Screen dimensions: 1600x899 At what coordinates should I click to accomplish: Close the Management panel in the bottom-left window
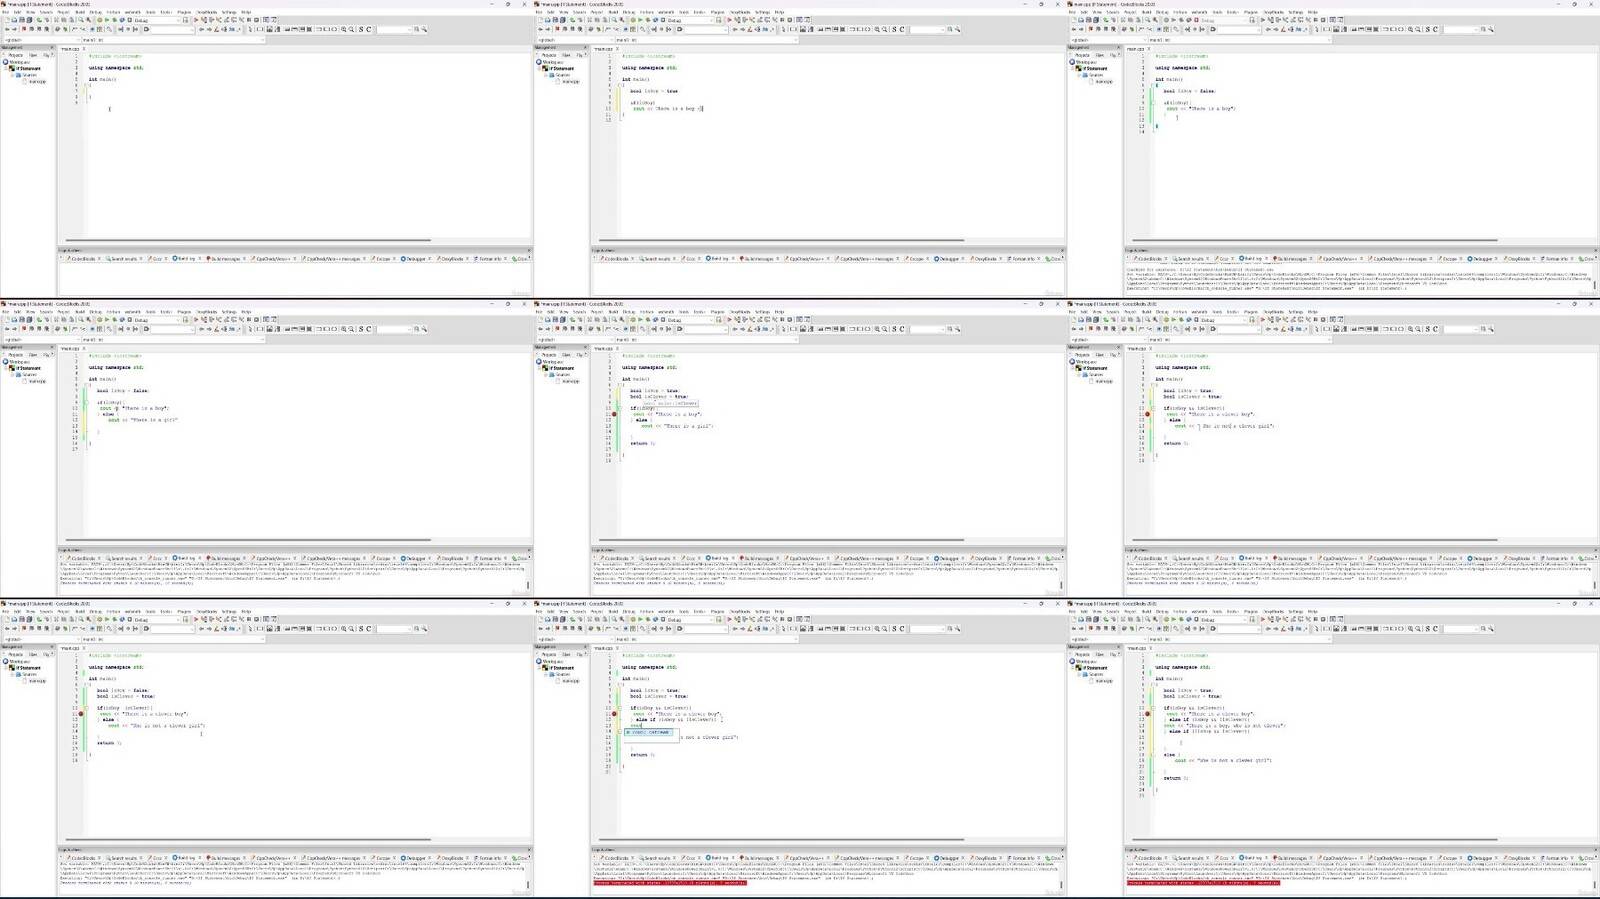coord(52,647)
